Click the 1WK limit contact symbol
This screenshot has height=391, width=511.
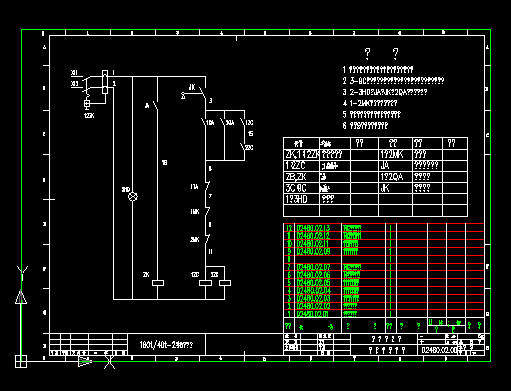pyautogui.click(x=207, y=211)
